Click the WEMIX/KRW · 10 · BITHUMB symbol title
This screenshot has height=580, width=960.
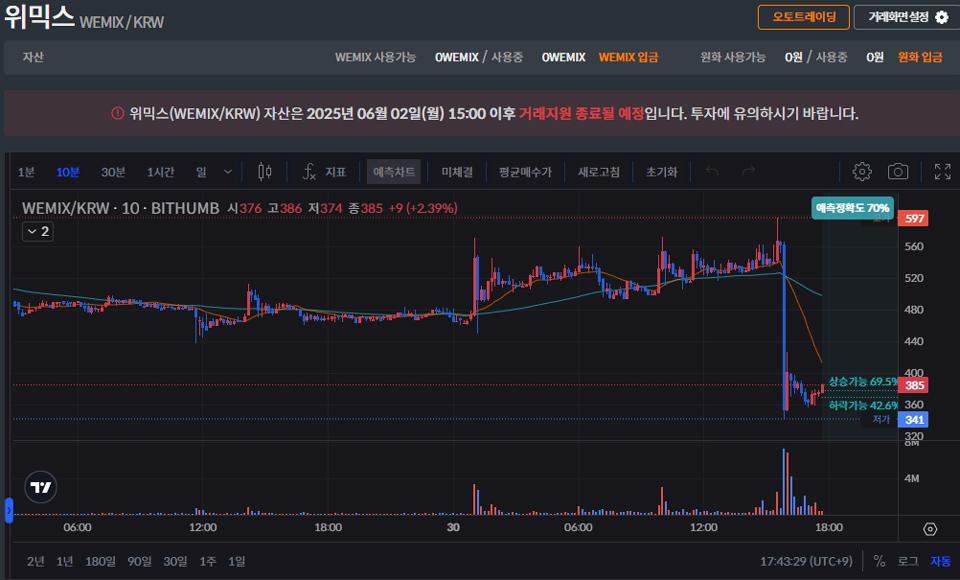click(121, 208)
